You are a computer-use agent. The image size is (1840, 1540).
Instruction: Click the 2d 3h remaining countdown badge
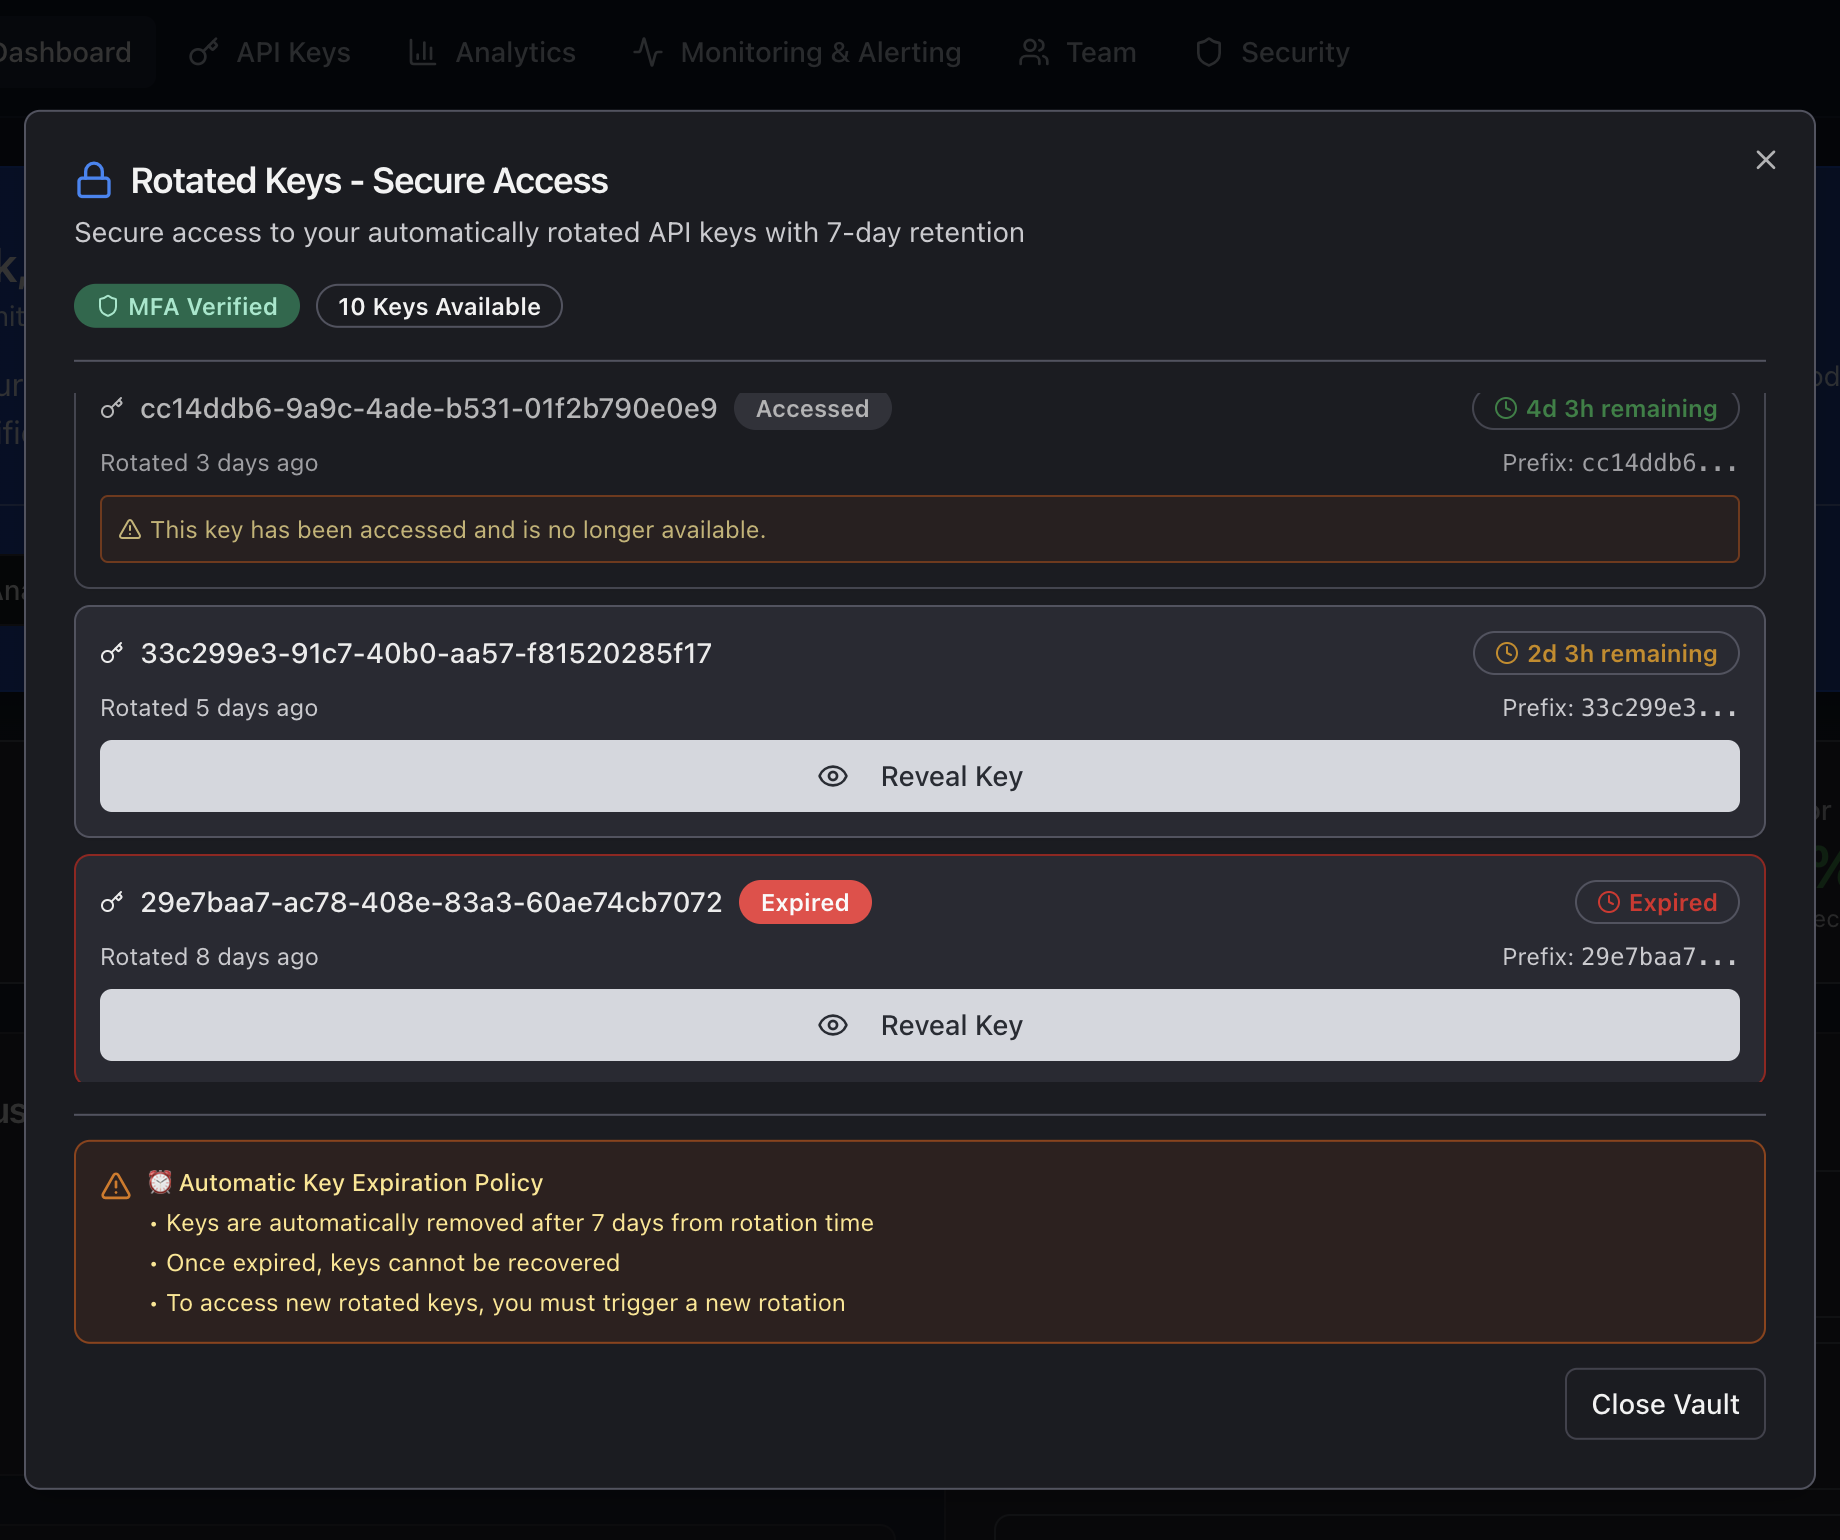coord(1605,653)
